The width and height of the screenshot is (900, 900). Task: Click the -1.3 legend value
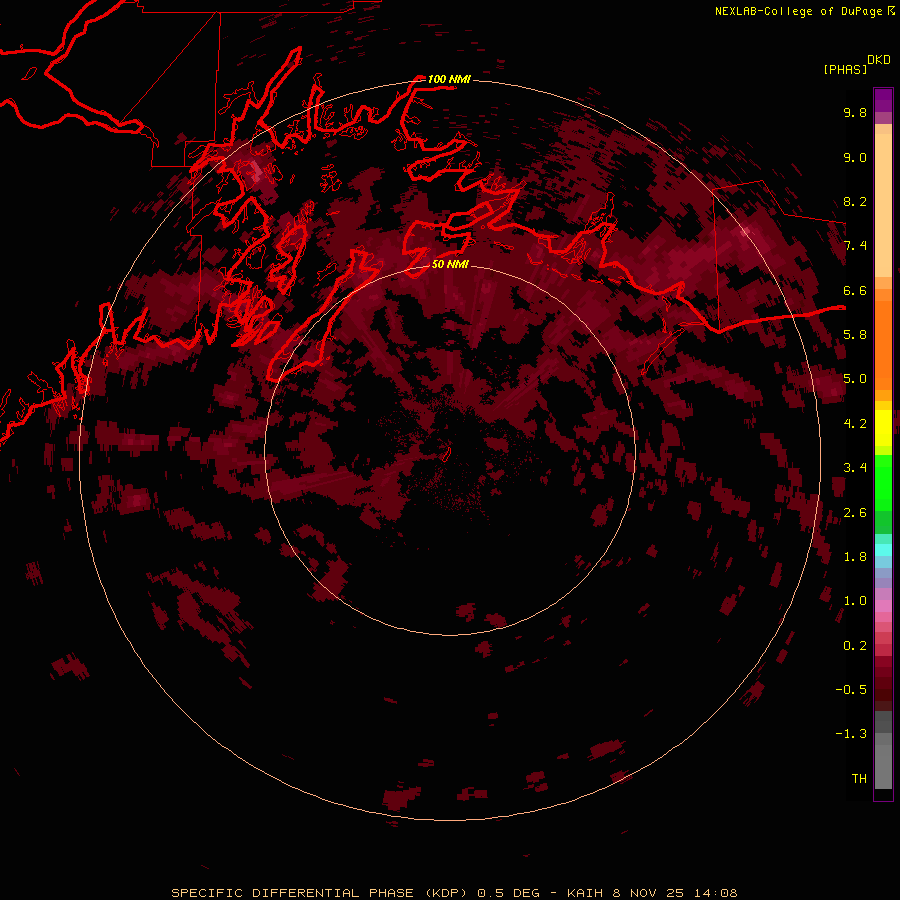point(851,734)
